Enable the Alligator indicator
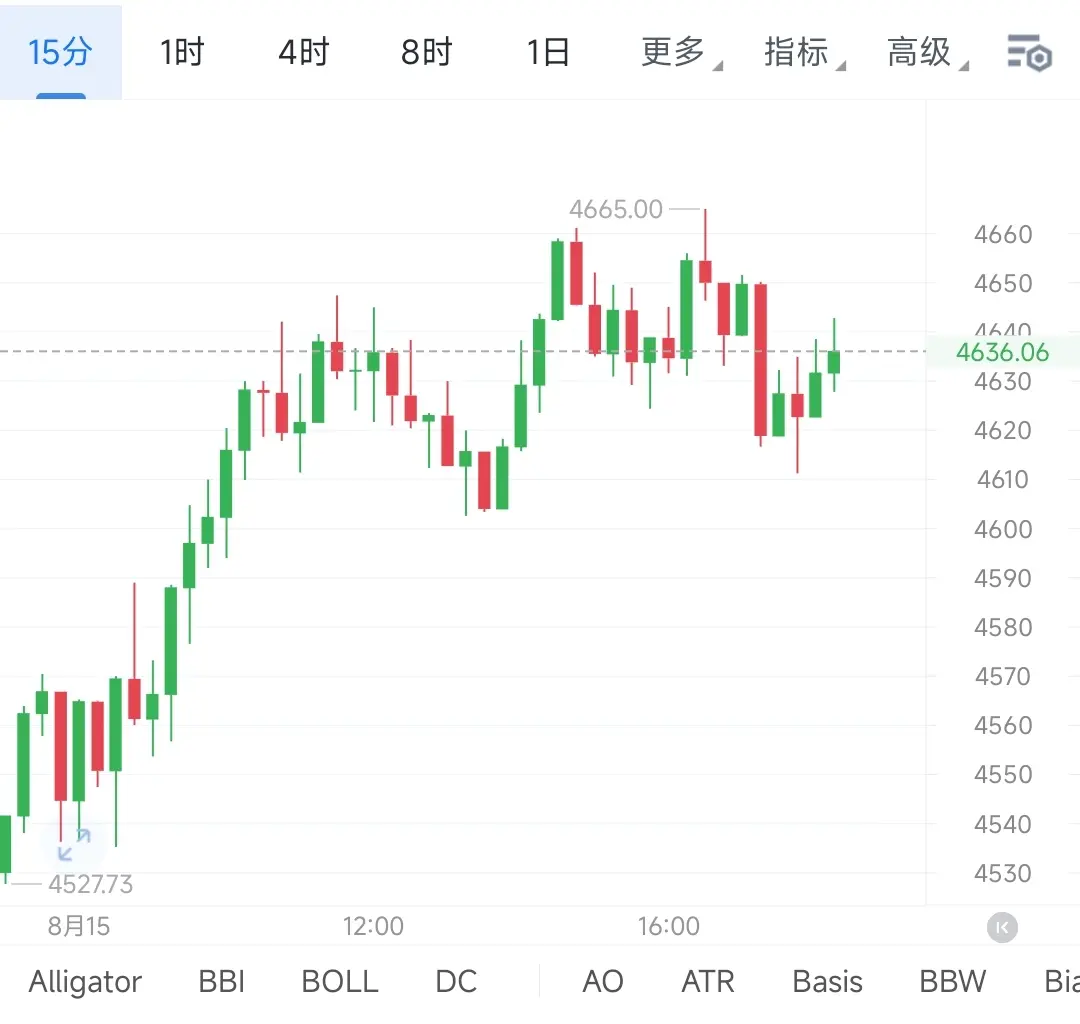 pos(85,981)
